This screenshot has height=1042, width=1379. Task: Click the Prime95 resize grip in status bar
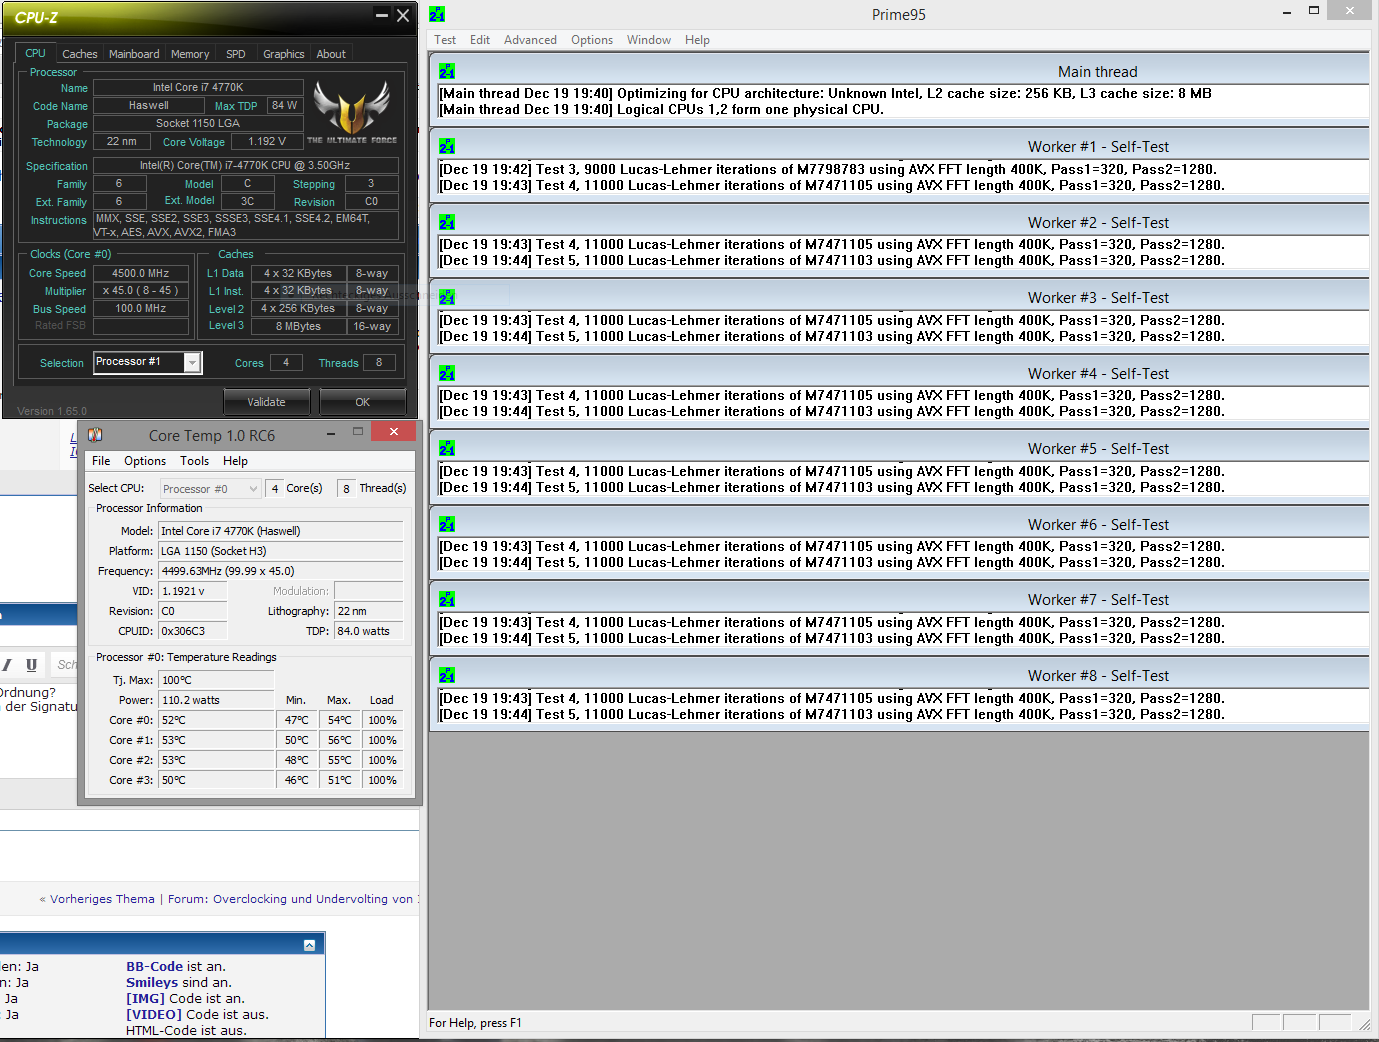[1364, 1024]
